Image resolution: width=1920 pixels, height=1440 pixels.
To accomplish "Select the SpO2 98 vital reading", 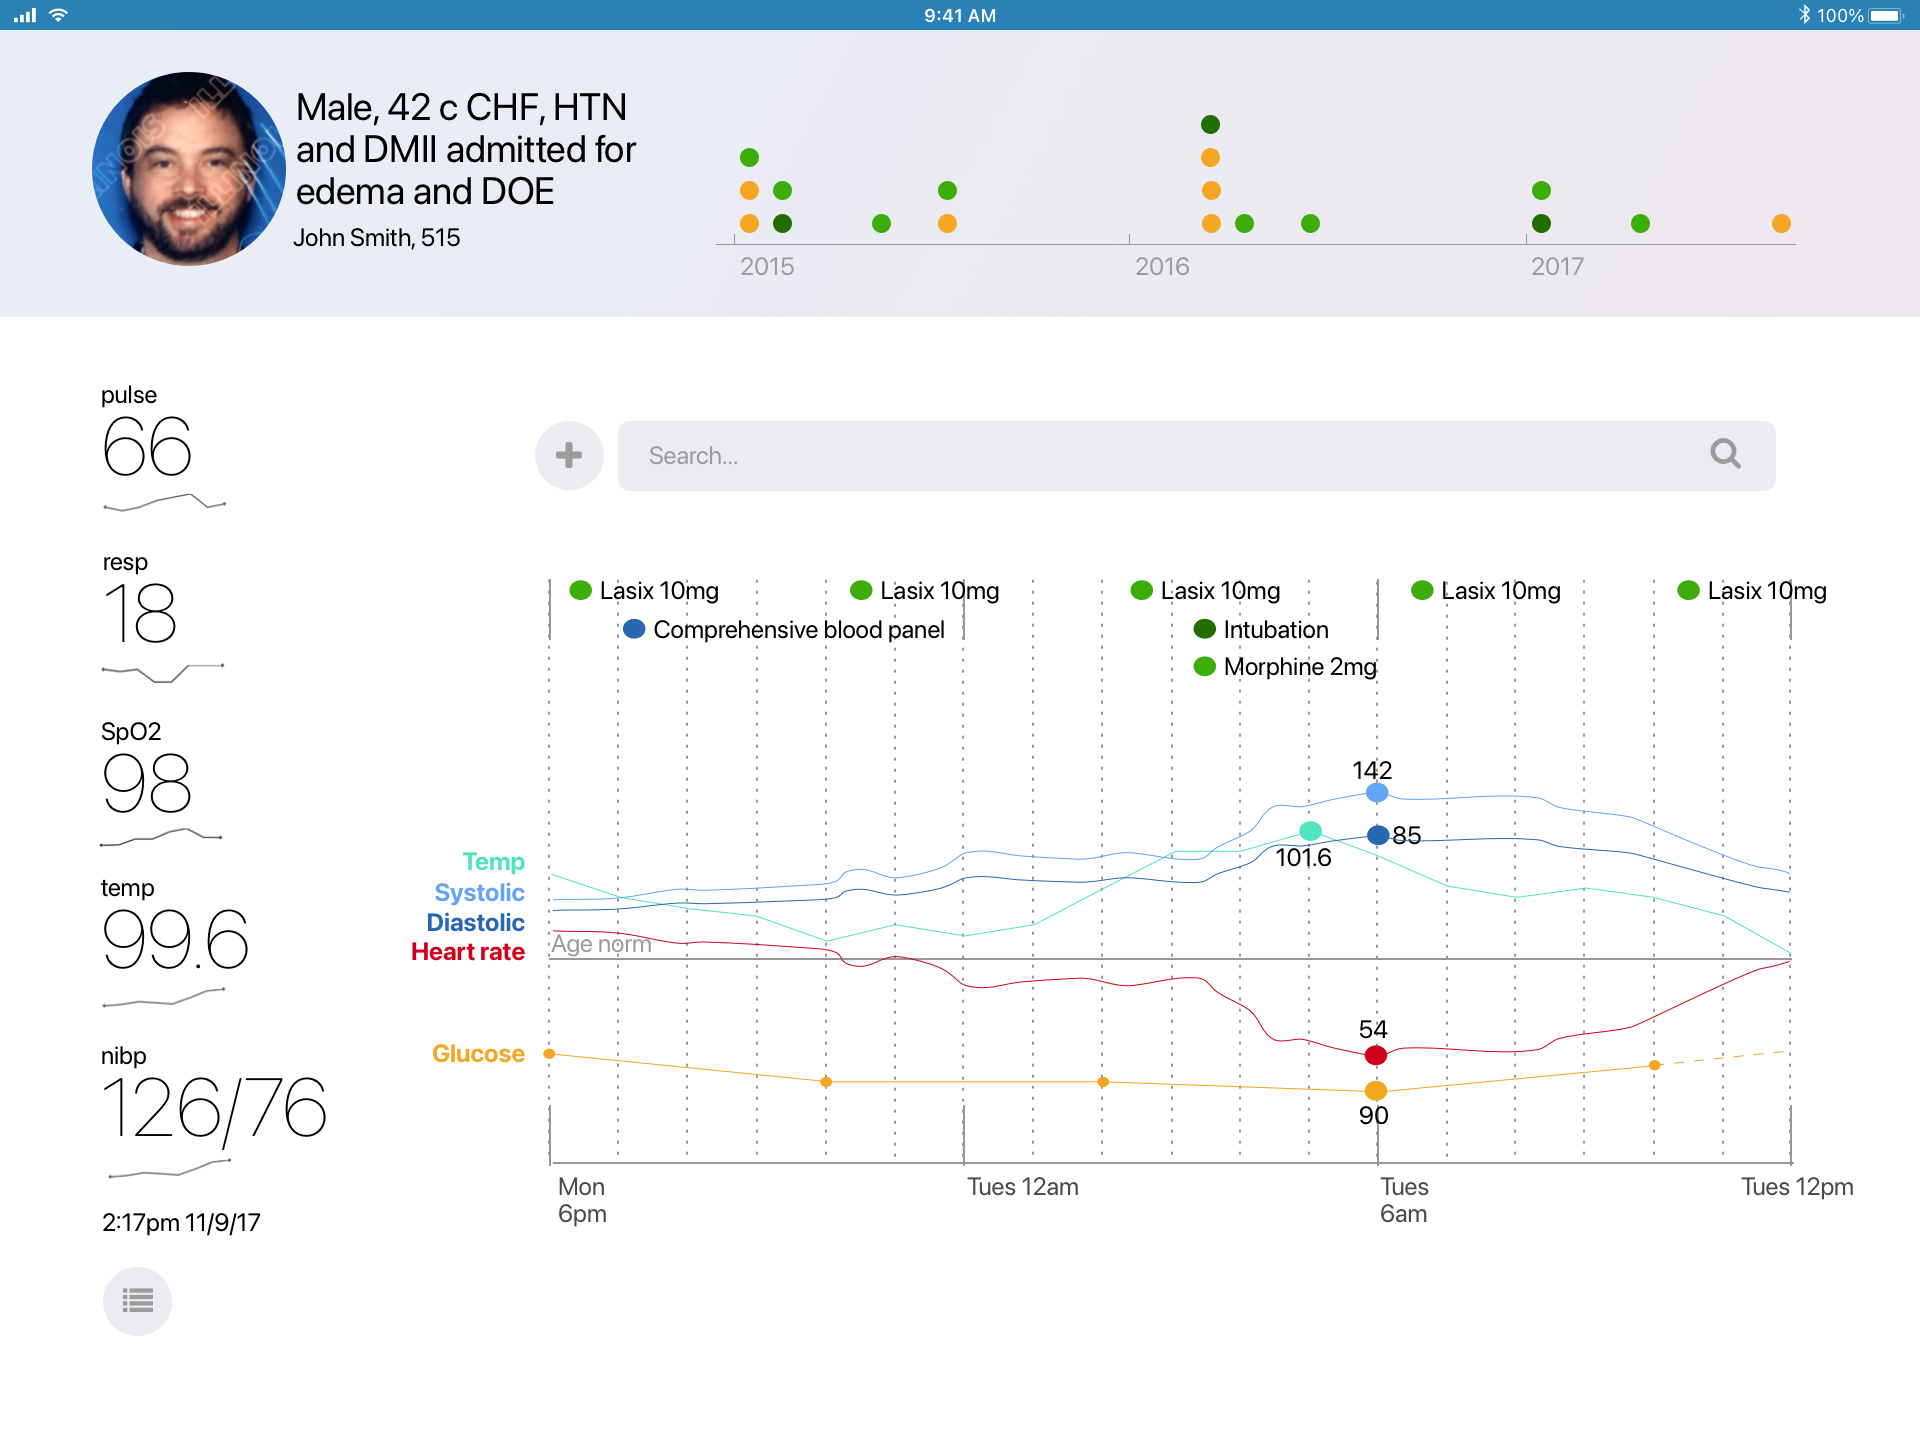I will [147, 783].
